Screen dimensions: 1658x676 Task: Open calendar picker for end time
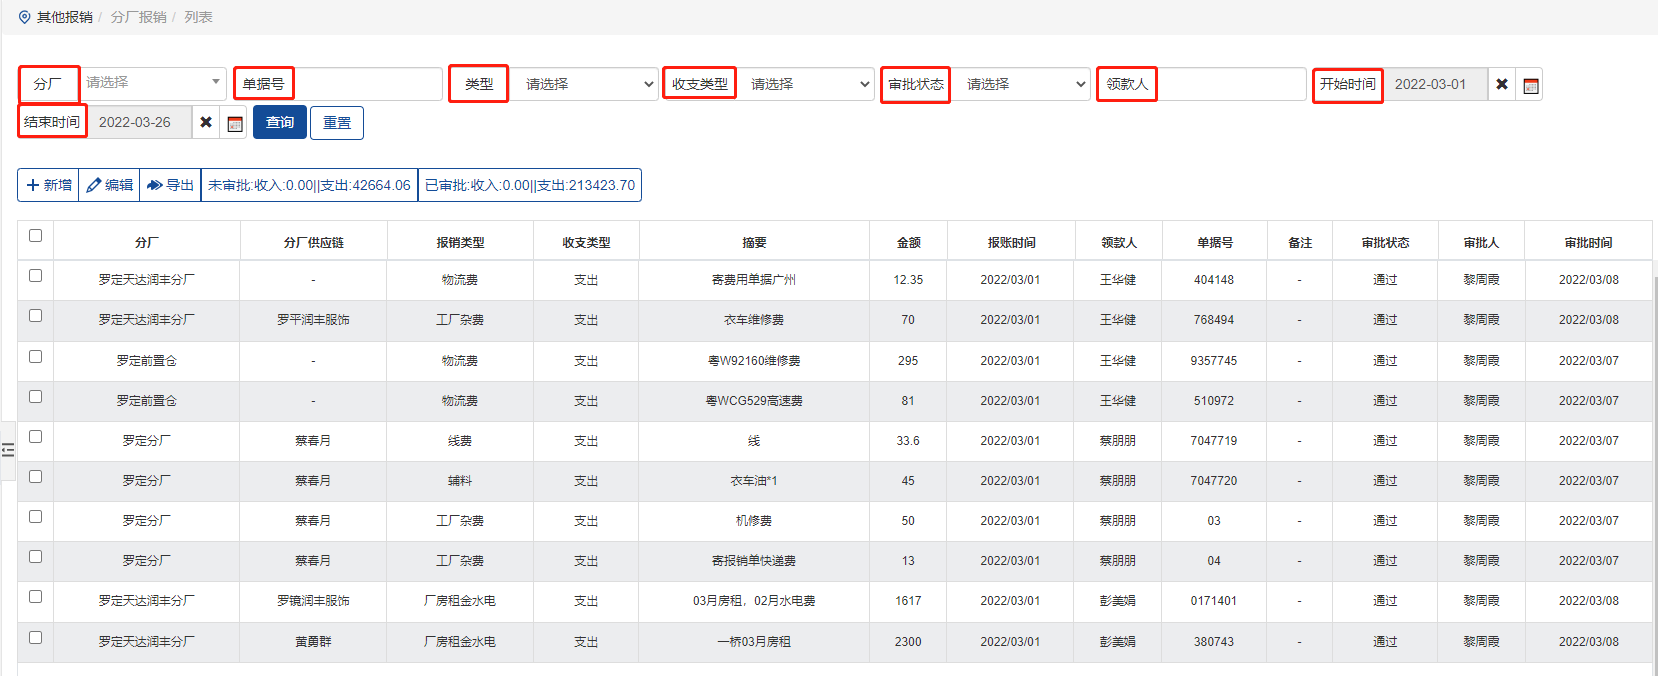[235, 123]
